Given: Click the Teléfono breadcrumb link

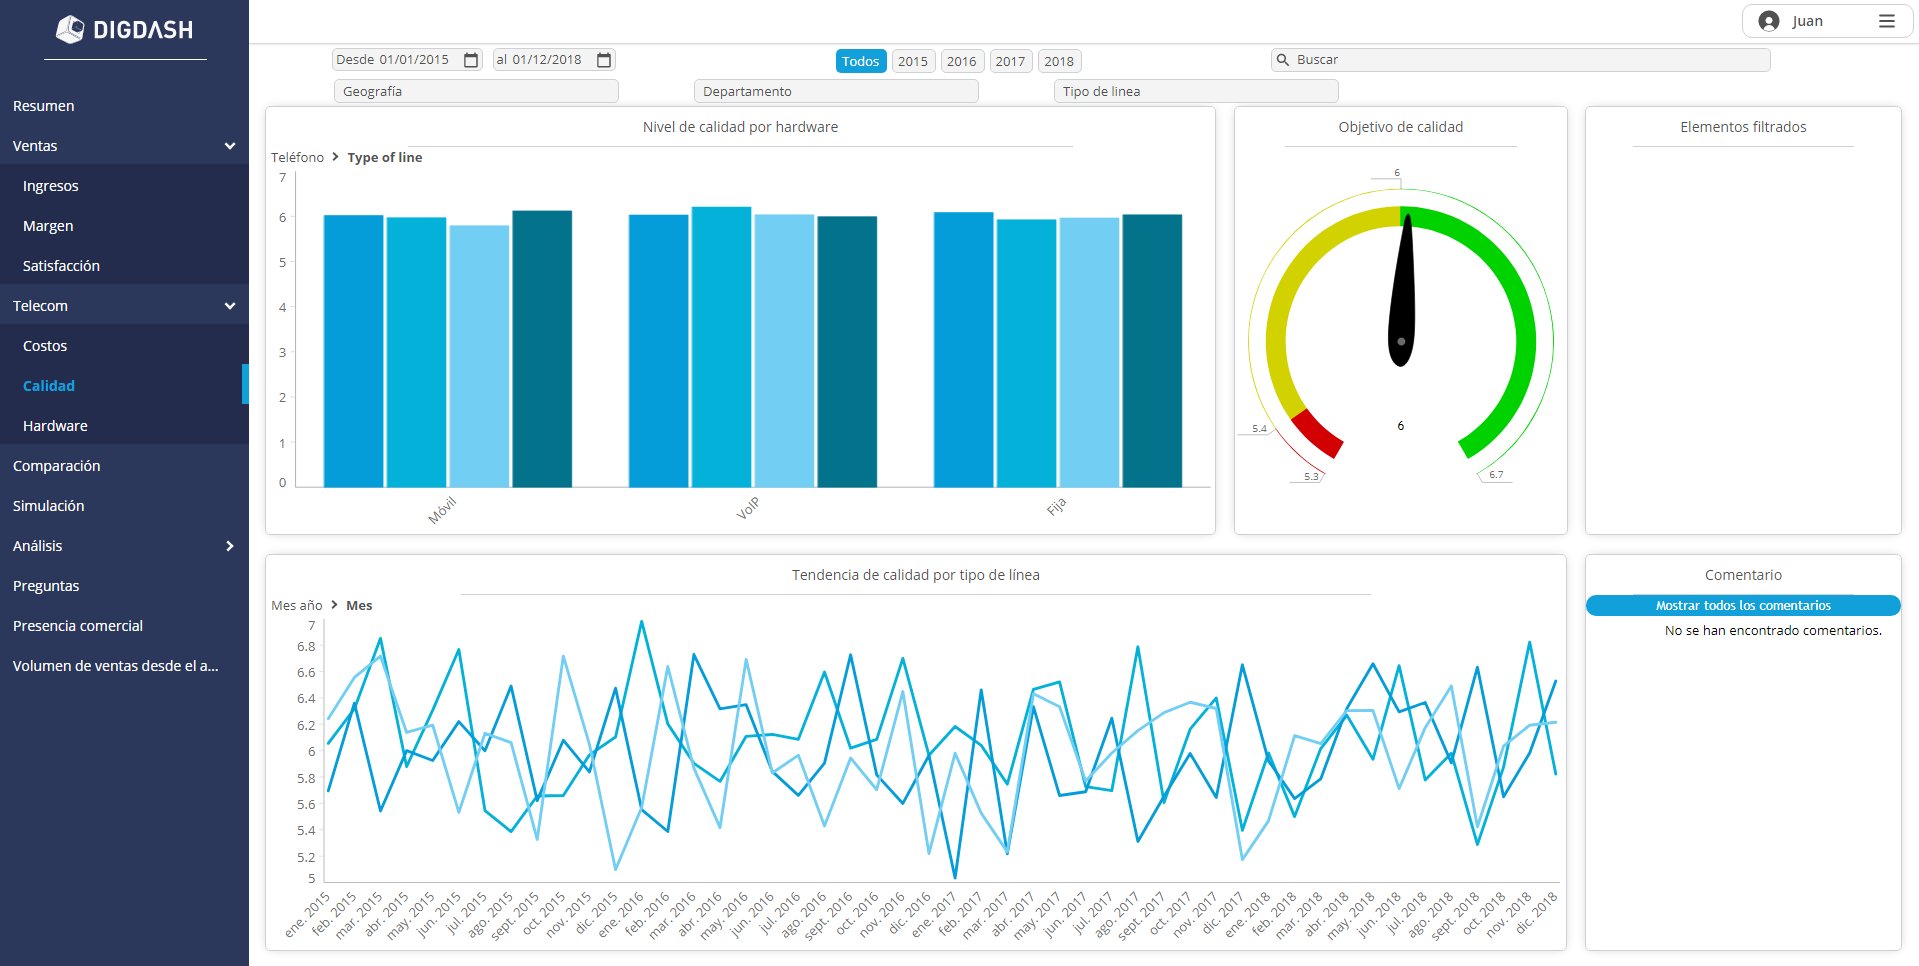Looking at the screenshot, I should pos(297,157).
